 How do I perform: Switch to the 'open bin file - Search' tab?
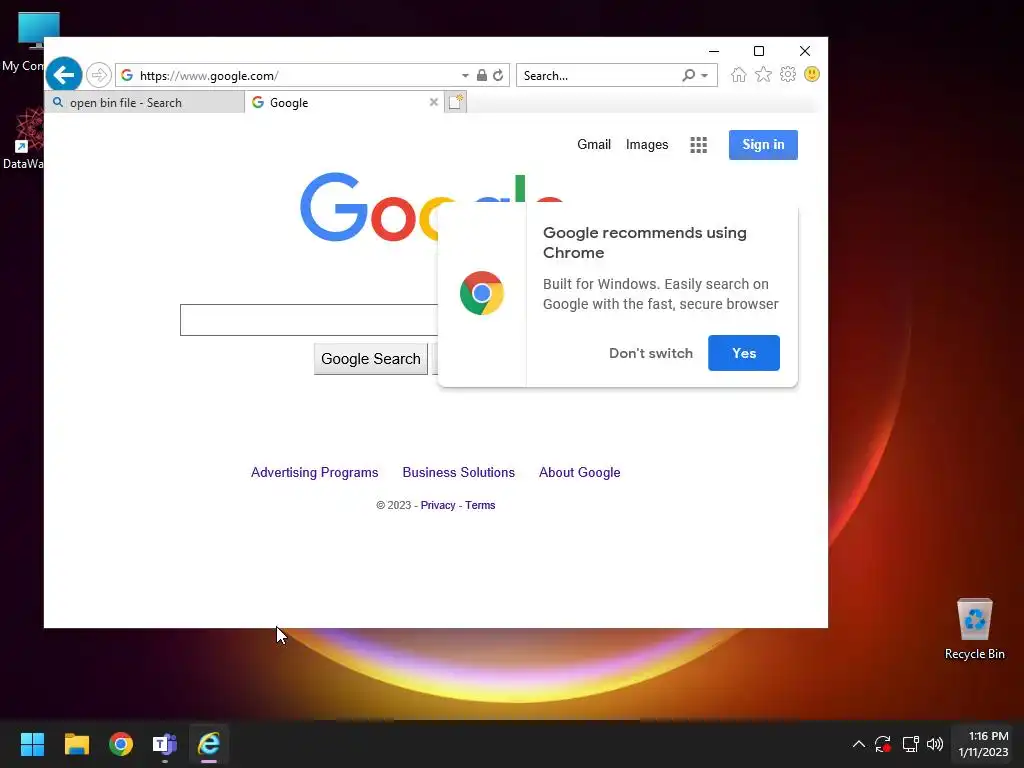click(145, 103)
